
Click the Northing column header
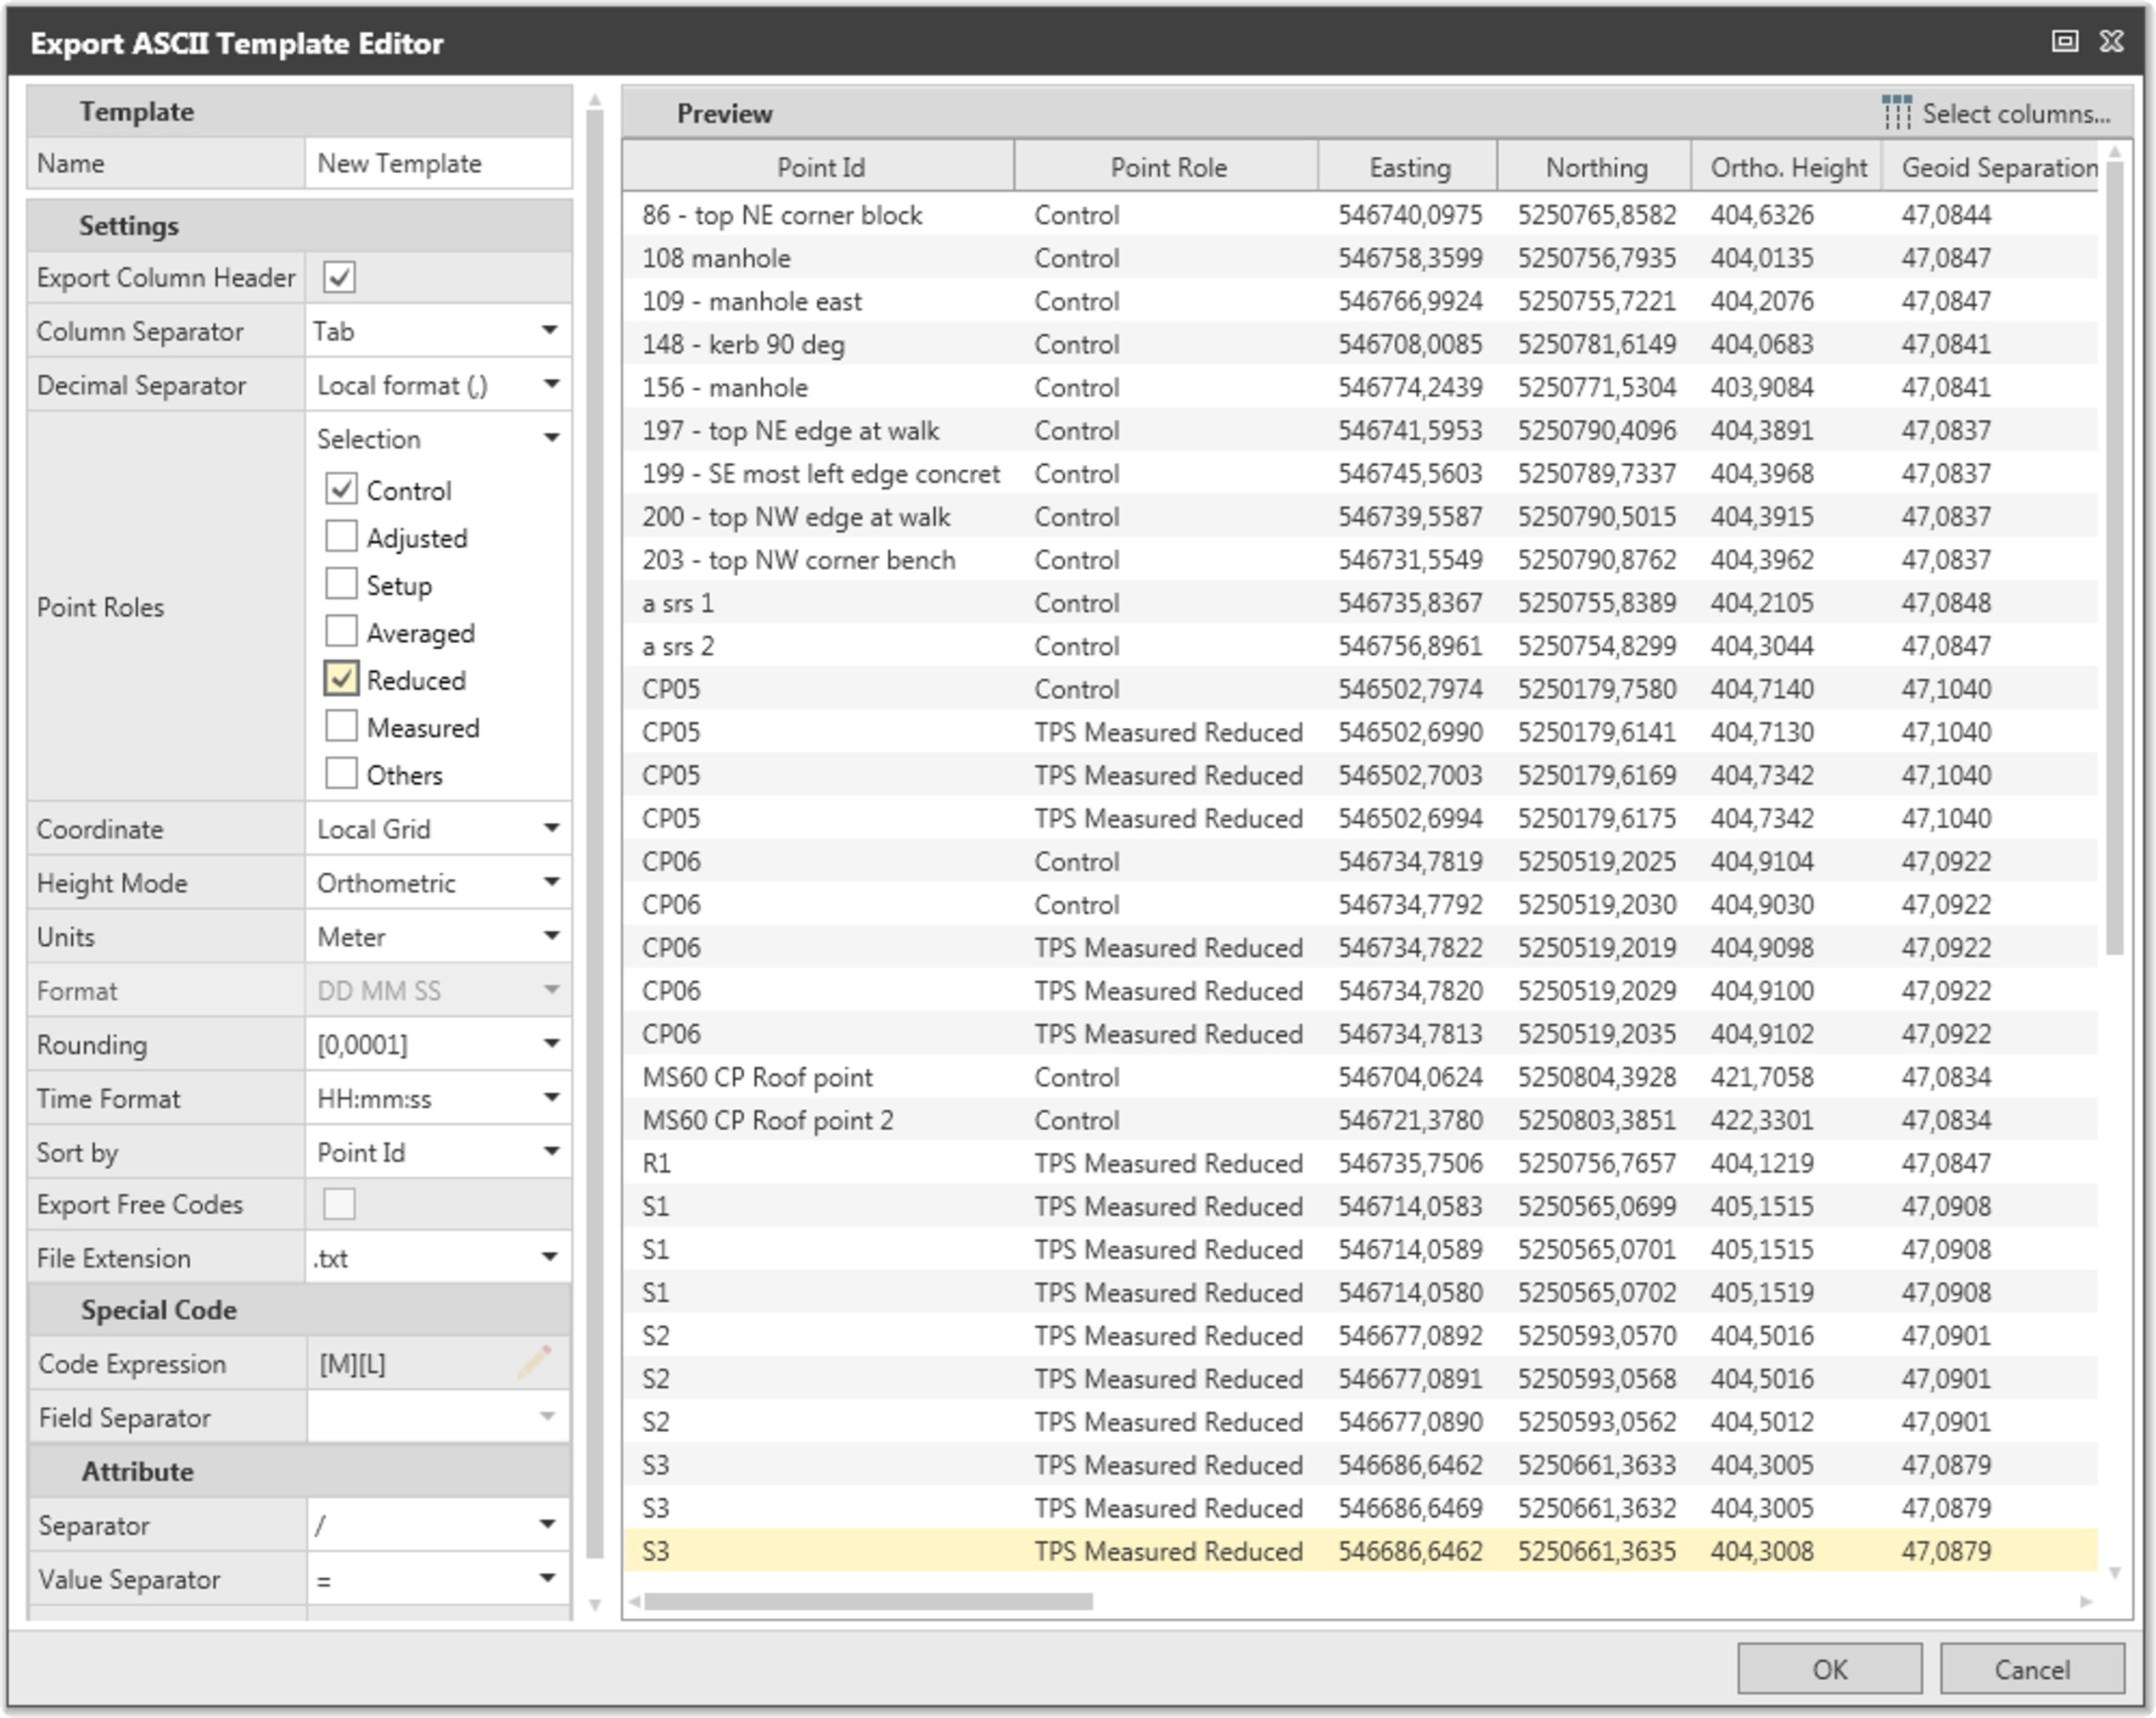tap(1595, 167)
